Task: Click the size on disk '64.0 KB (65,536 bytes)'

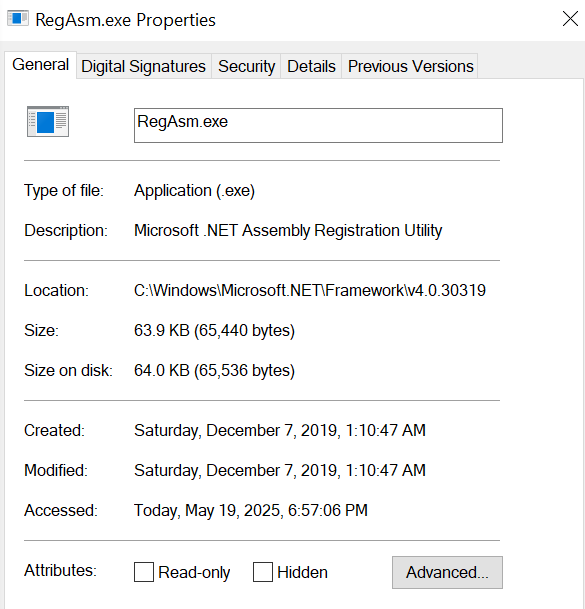Action: (x=214, y=371)
